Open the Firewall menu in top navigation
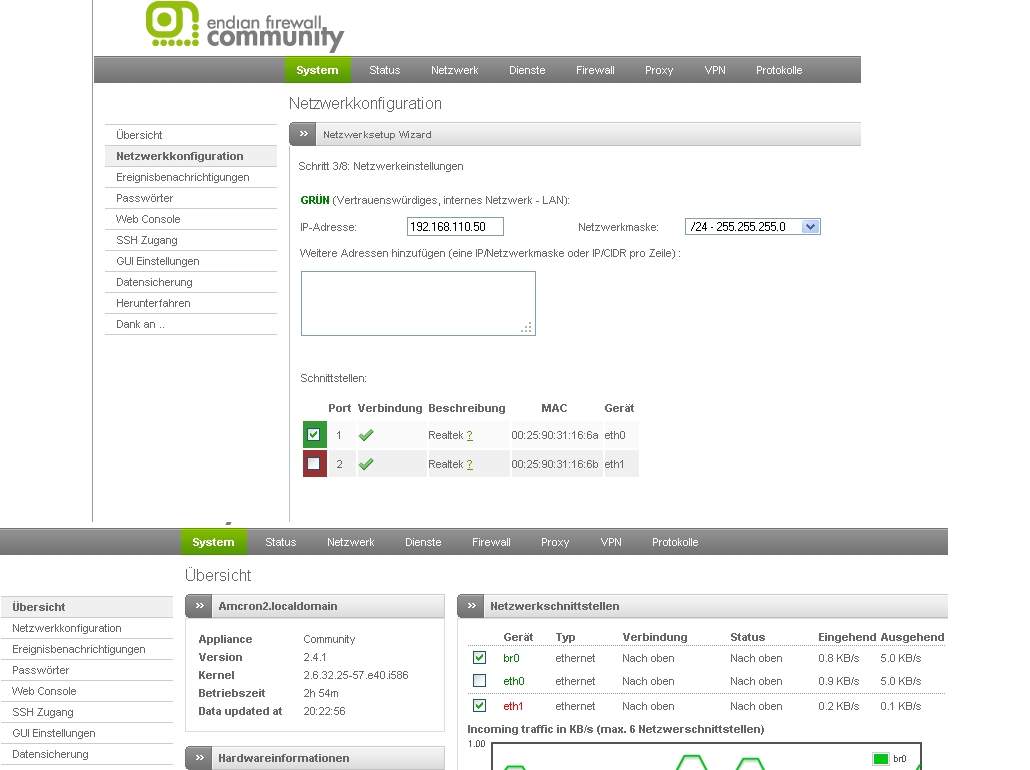The image size is (1030, 770). point(595,70)
